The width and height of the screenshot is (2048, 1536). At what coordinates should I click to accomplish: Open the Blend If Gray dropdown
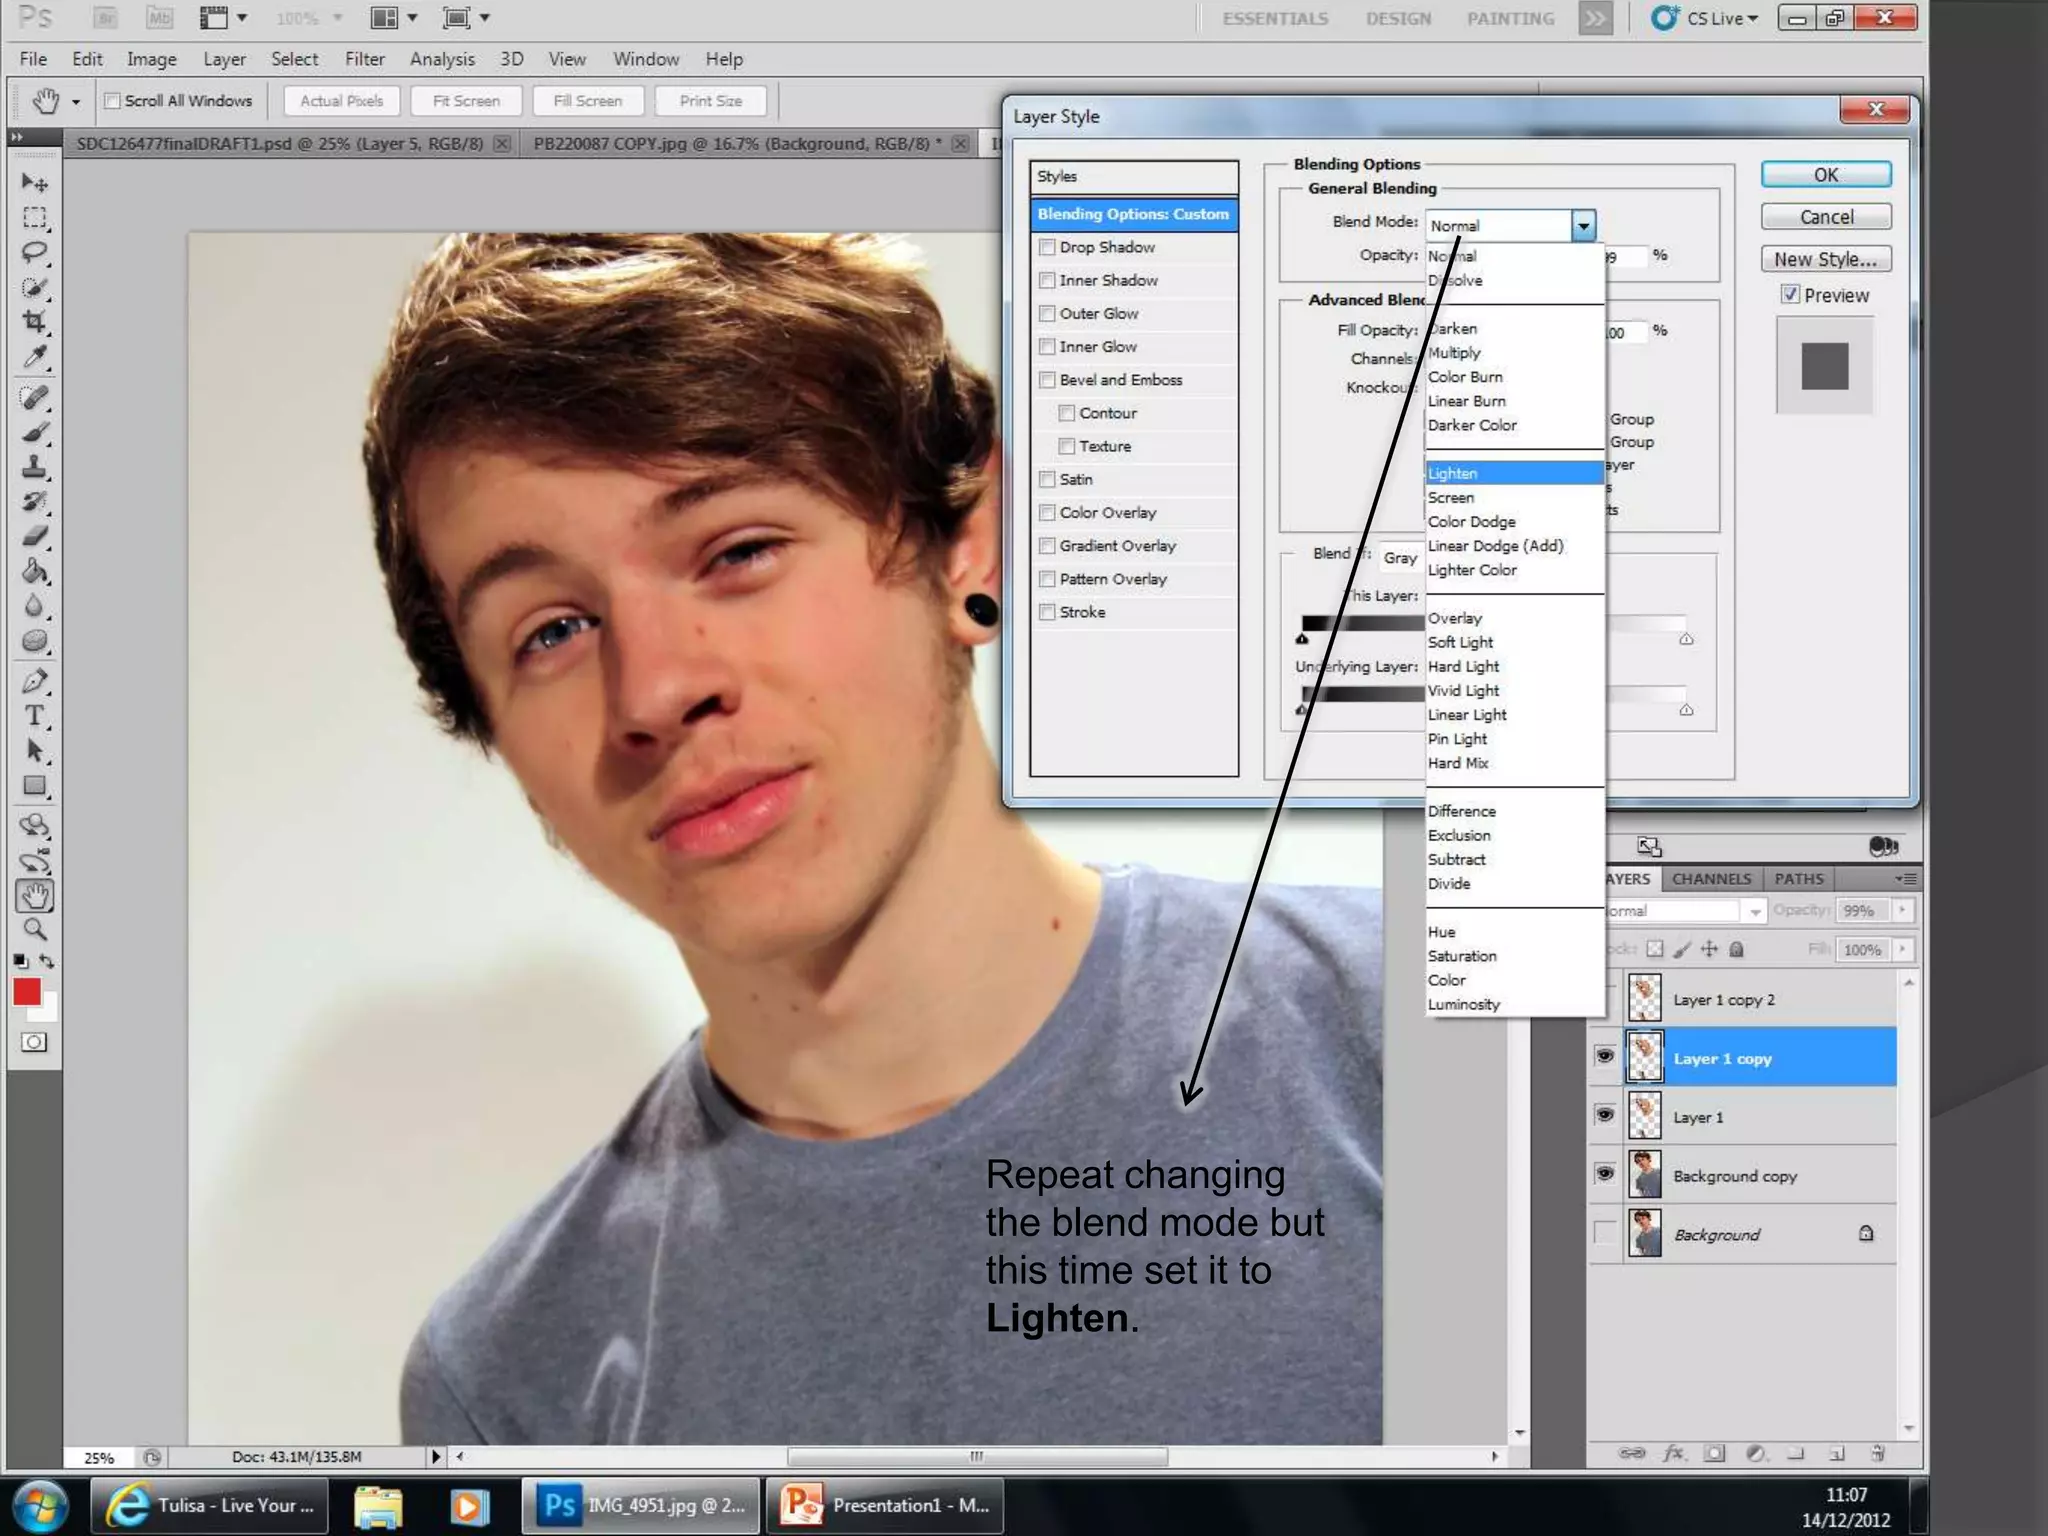click(1400, 557)
